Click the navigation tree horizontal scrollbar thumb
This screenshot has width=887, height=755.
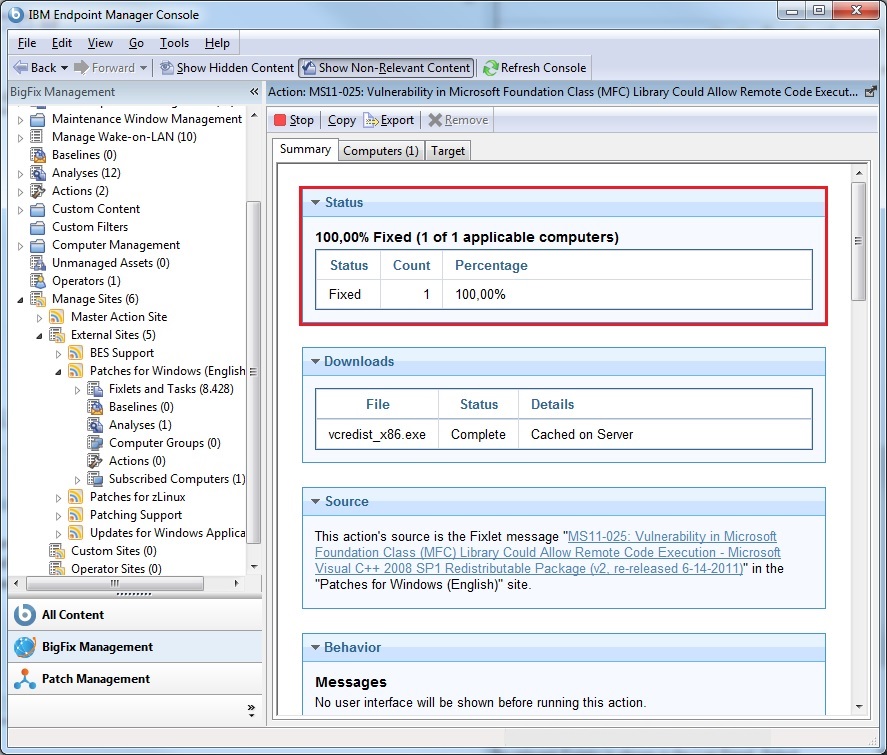pyautogui.click(x=115, y=583)
